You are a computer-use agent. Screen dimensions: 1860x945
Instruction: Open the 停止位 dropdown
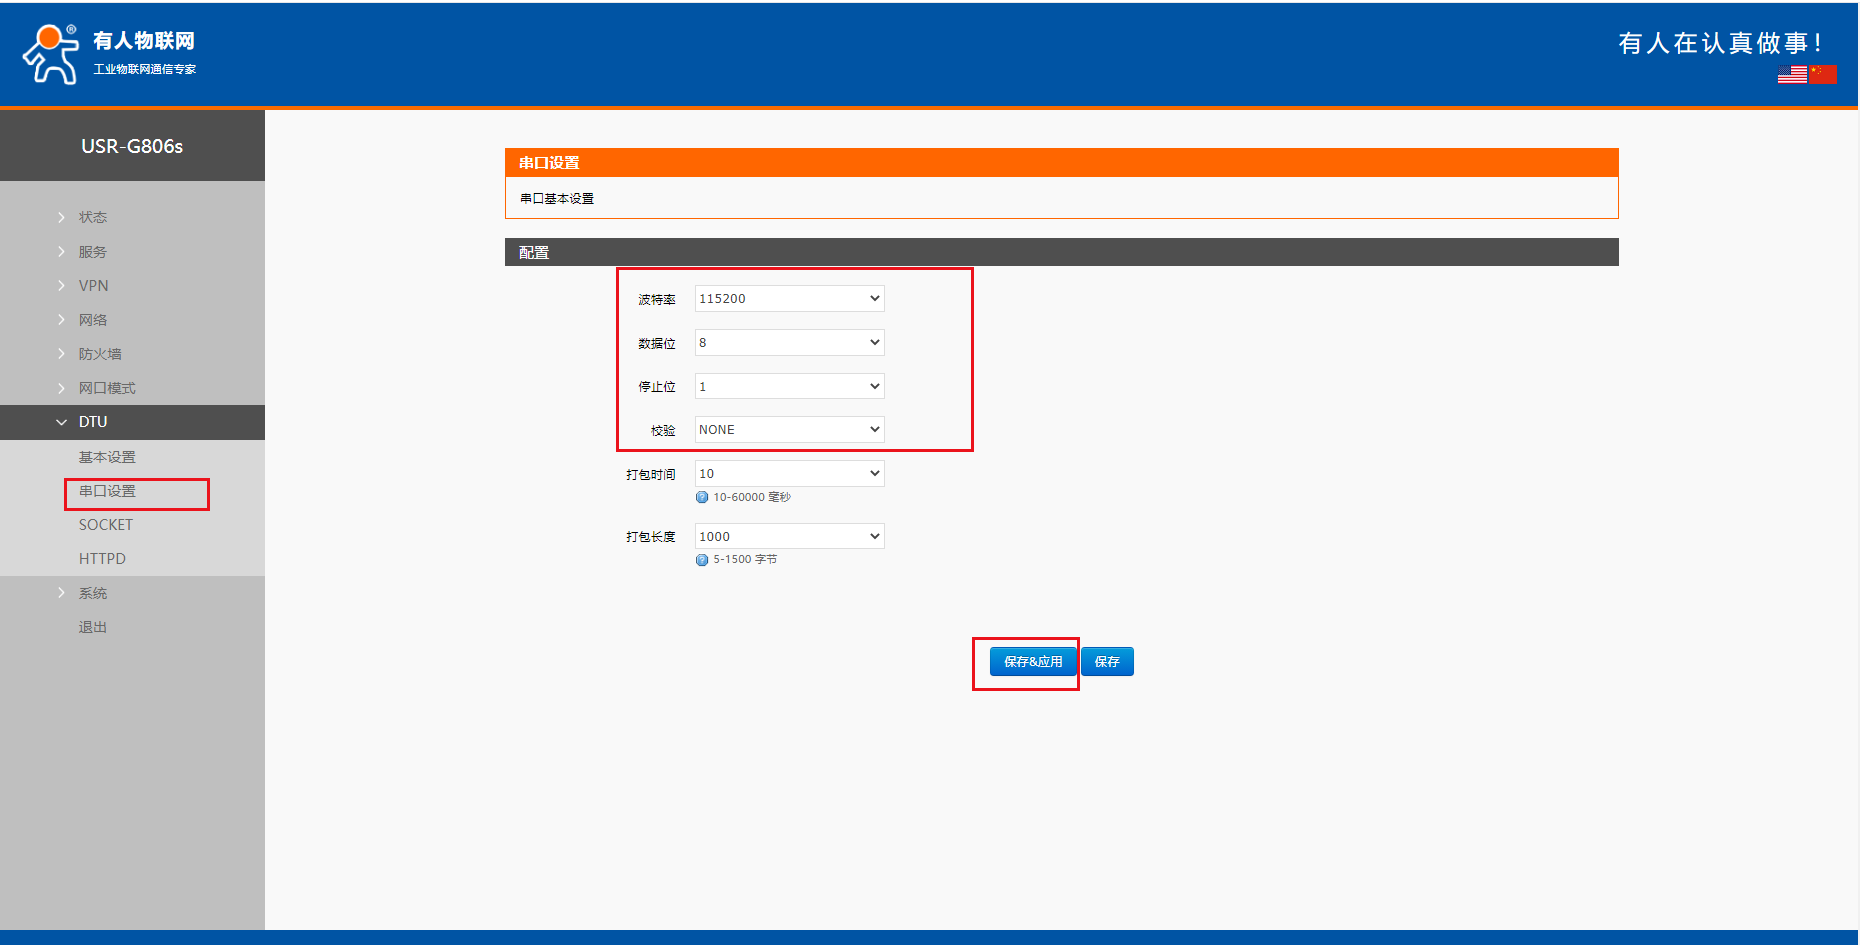pyautogui.click(x=789, y=387)
